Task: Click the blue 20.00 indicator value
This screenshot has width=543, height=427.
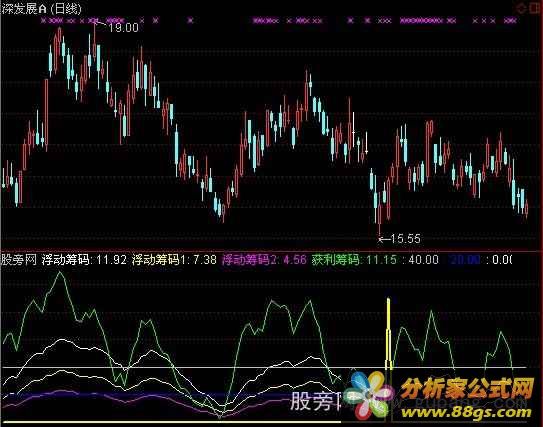Action: click(466, 260)
